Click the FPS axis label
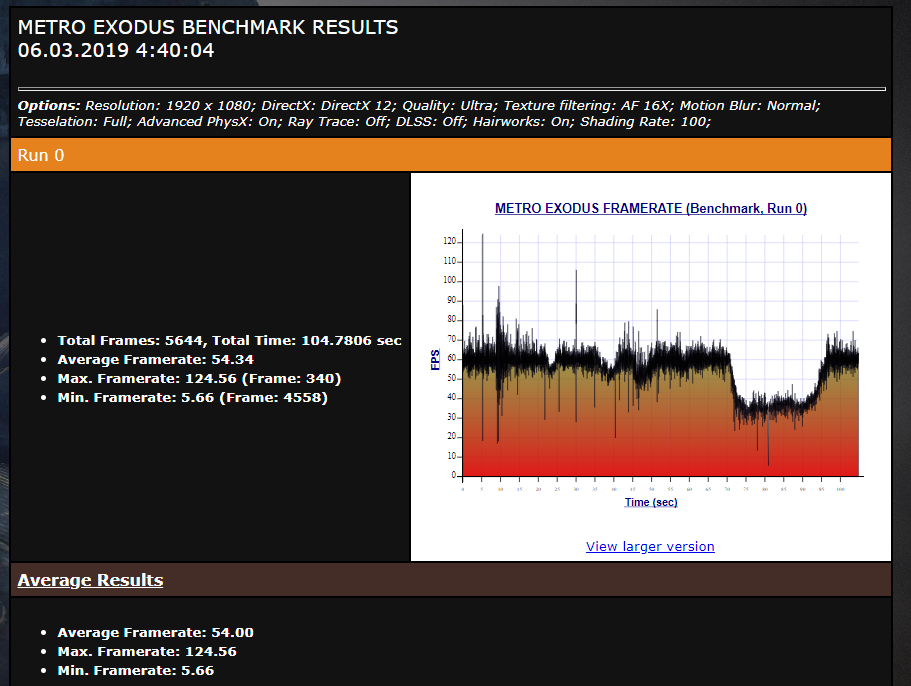 click(435, 360)
